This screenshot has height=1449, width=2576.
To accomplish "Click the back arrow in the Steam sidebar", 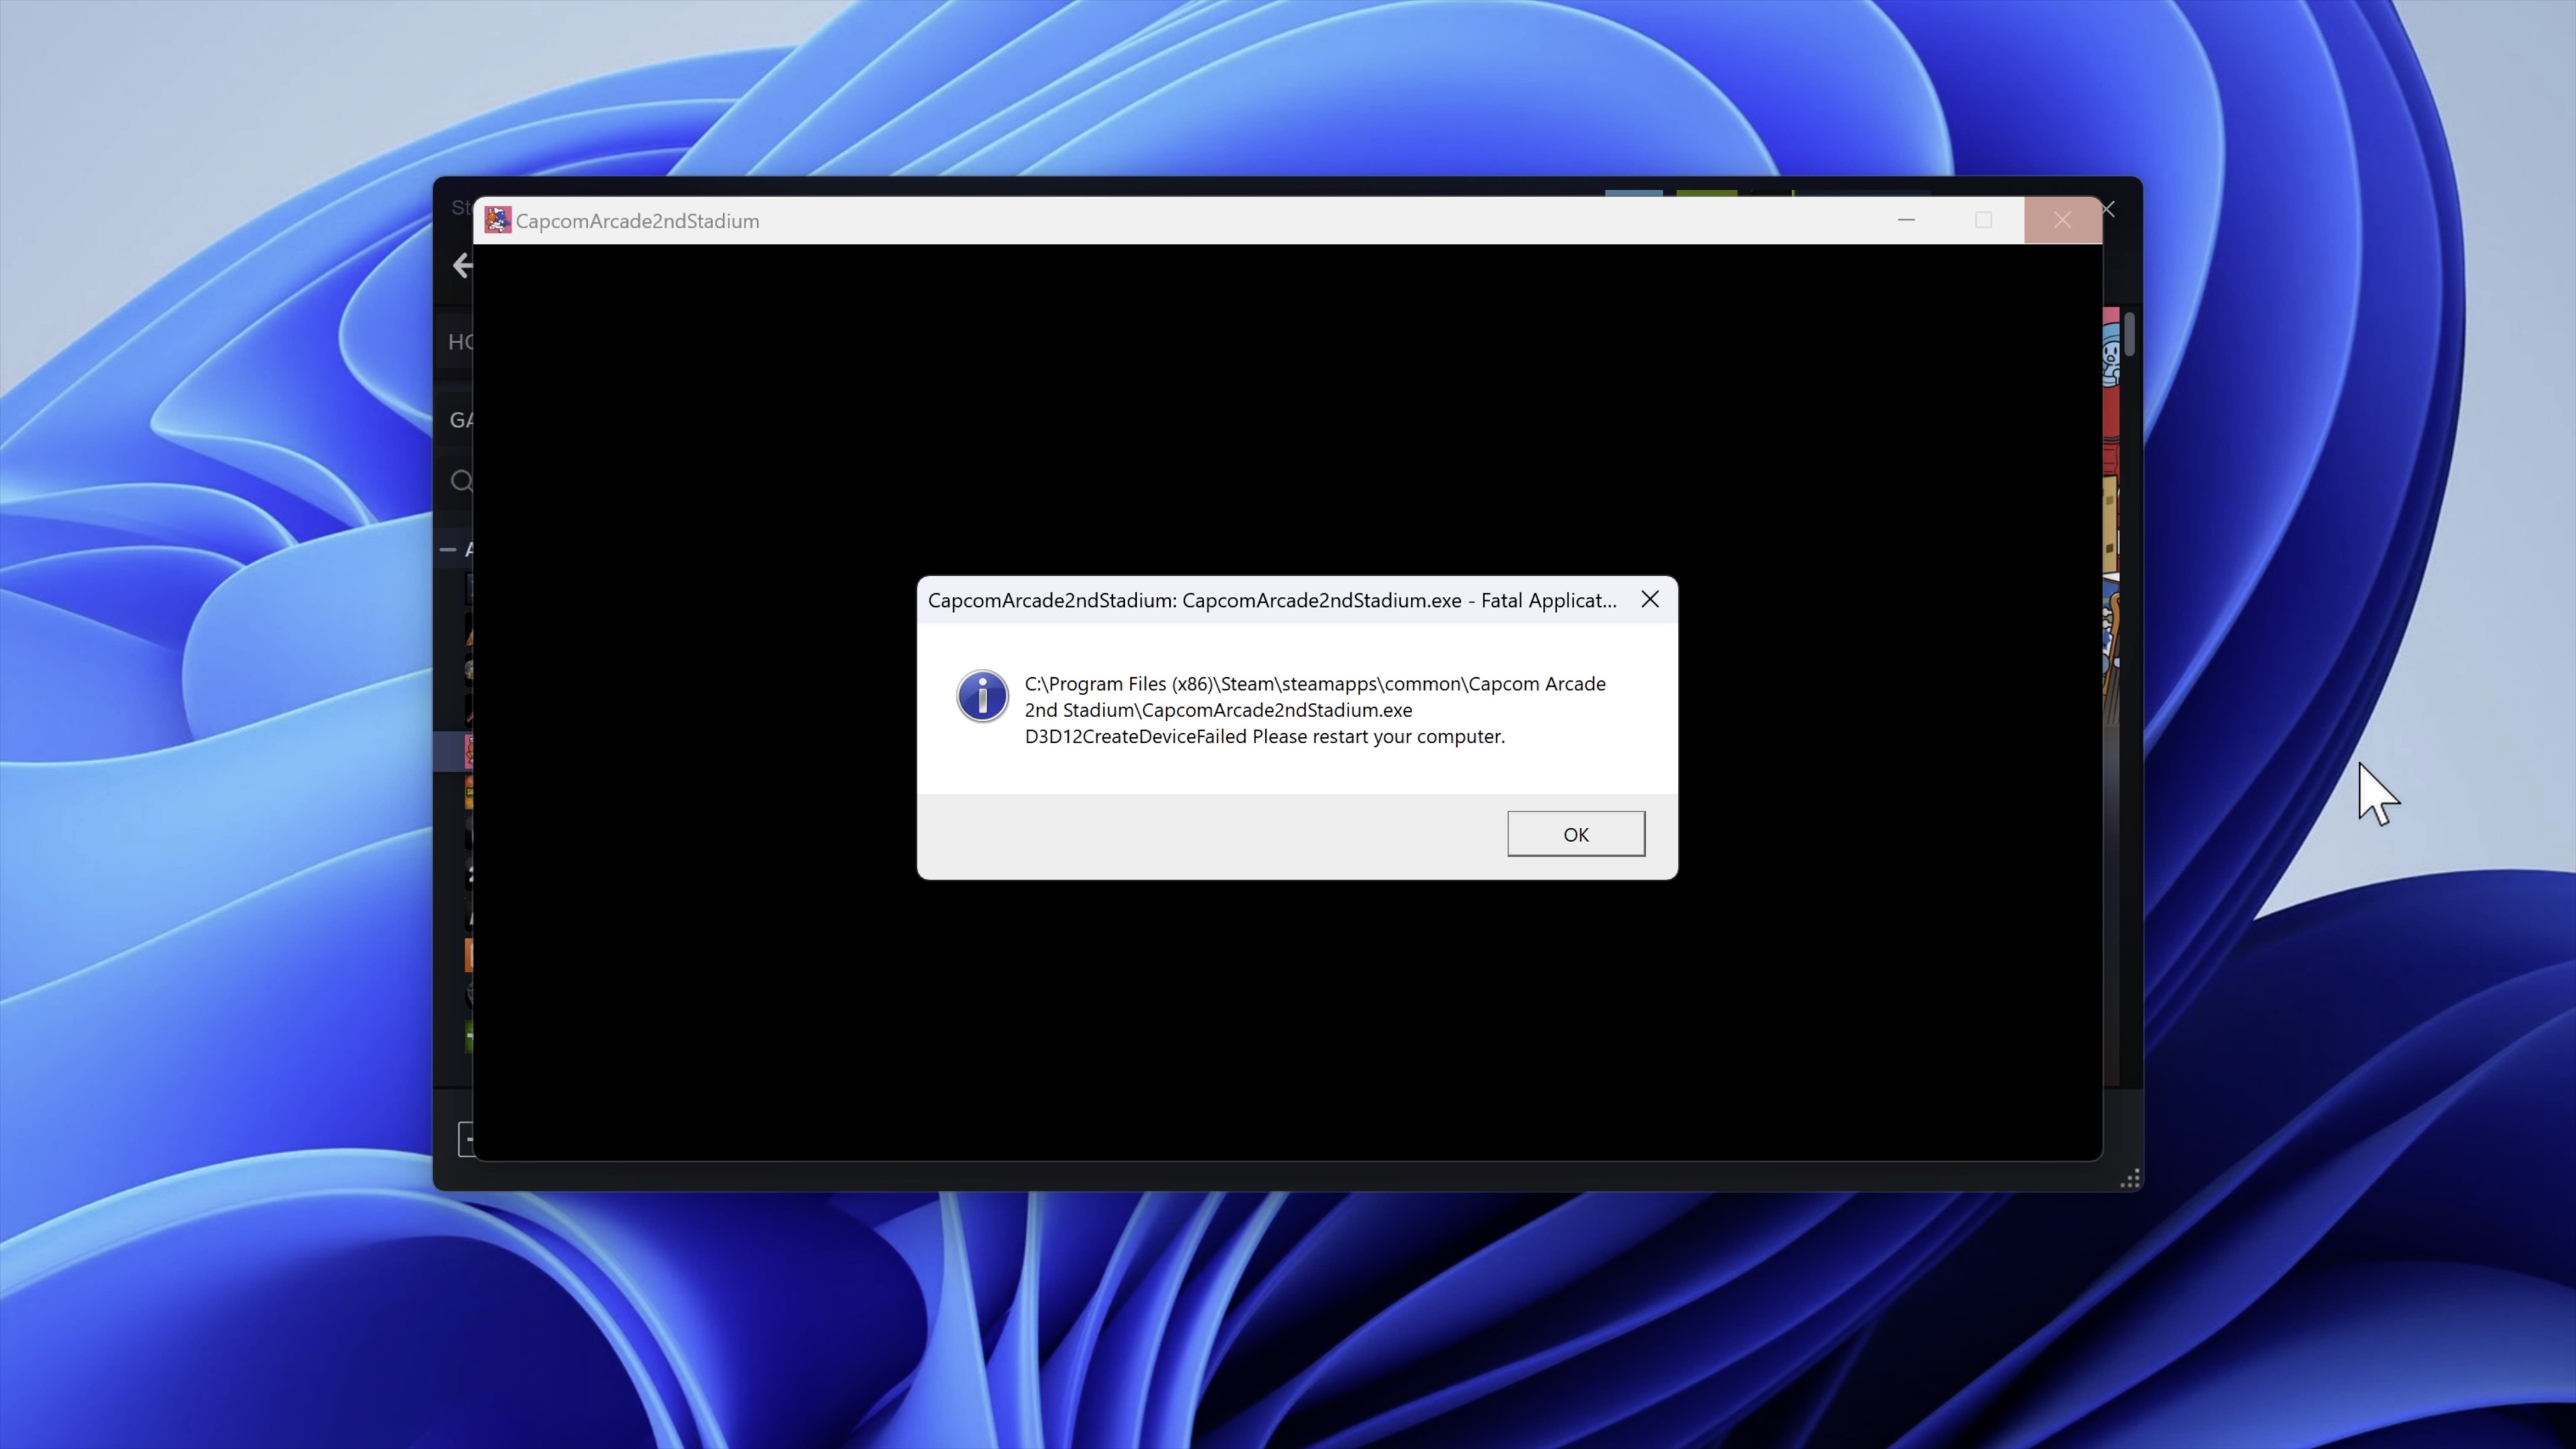I will tap(462, 265).
